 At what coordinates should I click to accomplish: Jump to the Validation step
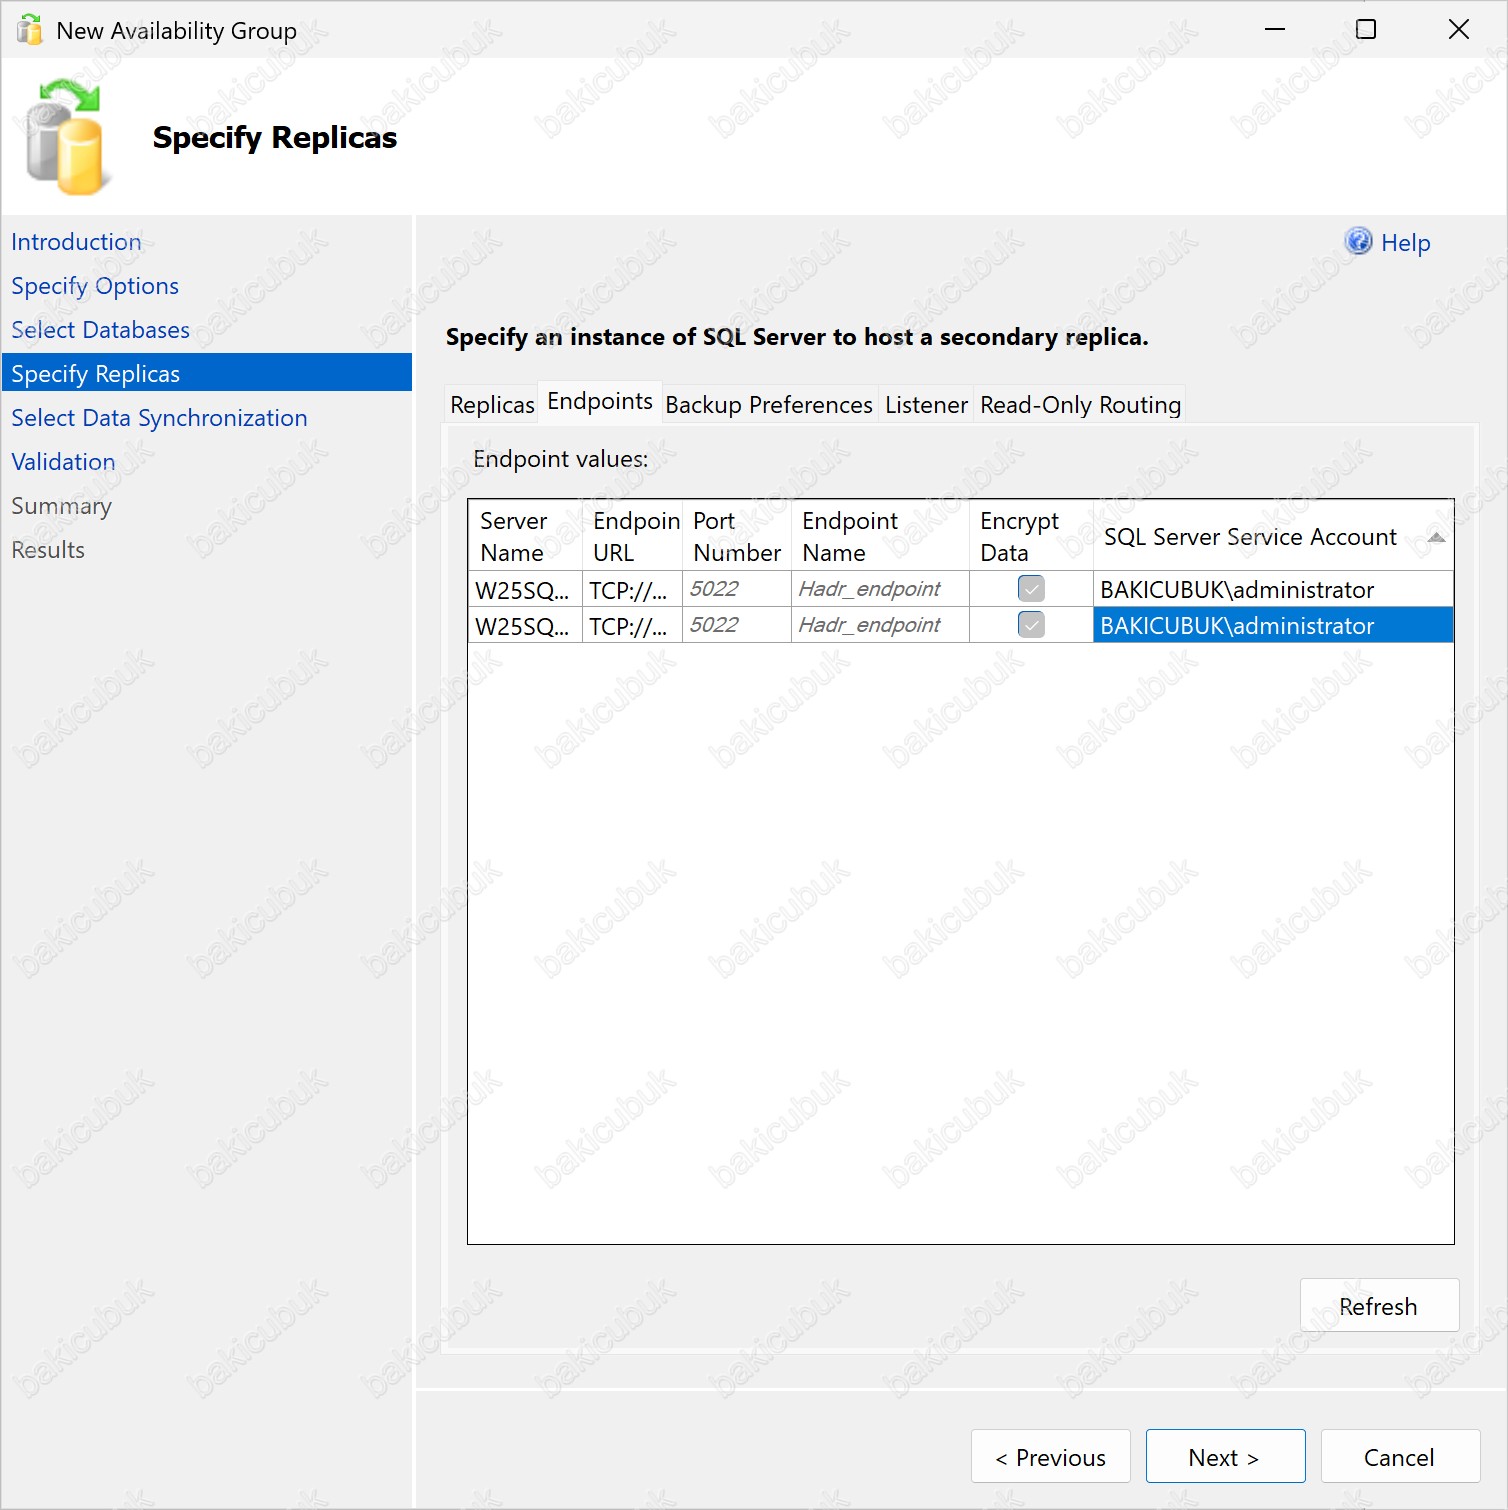pos(63,462)
